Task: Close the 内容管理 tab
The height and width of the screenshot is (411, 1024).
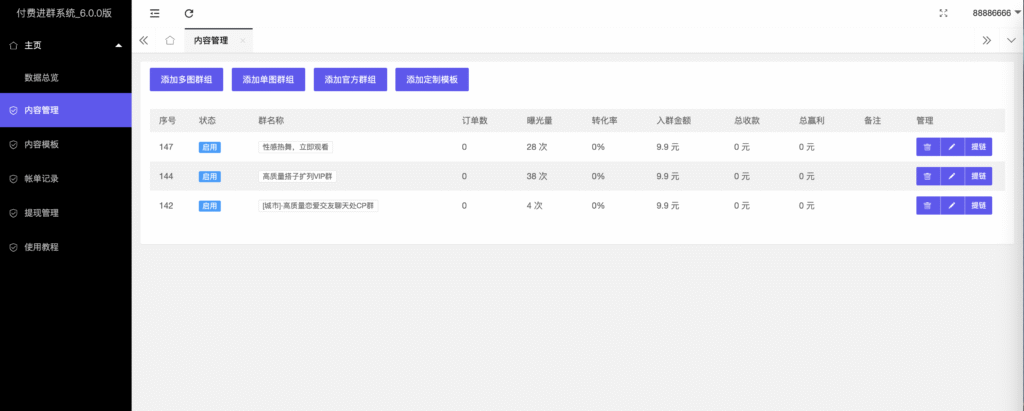Action: click(242, 41)
